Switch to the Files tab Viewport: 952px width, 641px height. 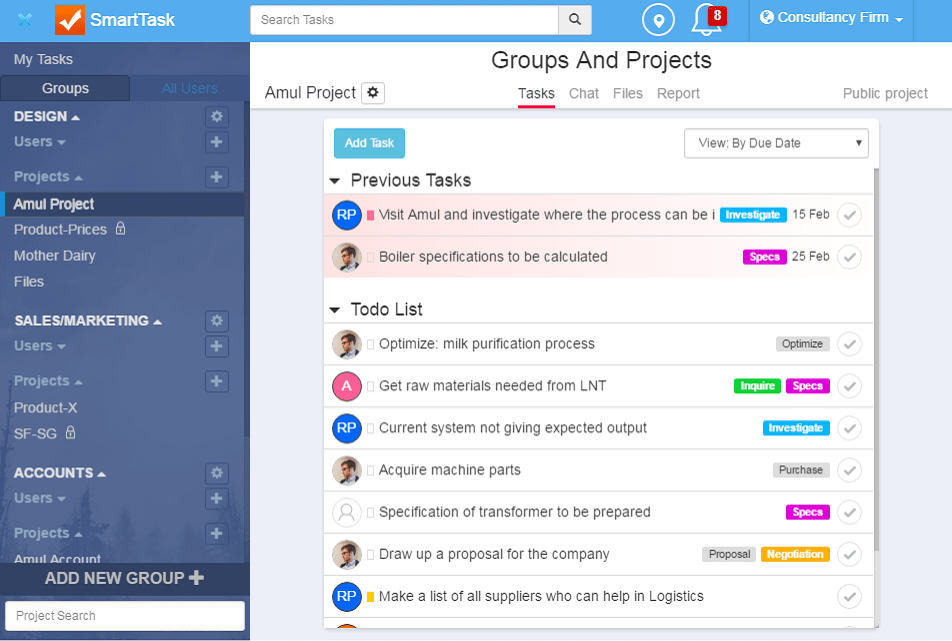[x=627, y=93]
